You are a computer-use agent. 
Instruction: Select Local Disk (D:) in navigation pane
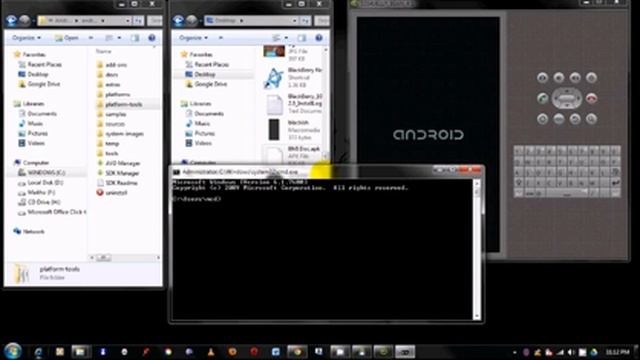pyautogui.click(x=40, y=182)
